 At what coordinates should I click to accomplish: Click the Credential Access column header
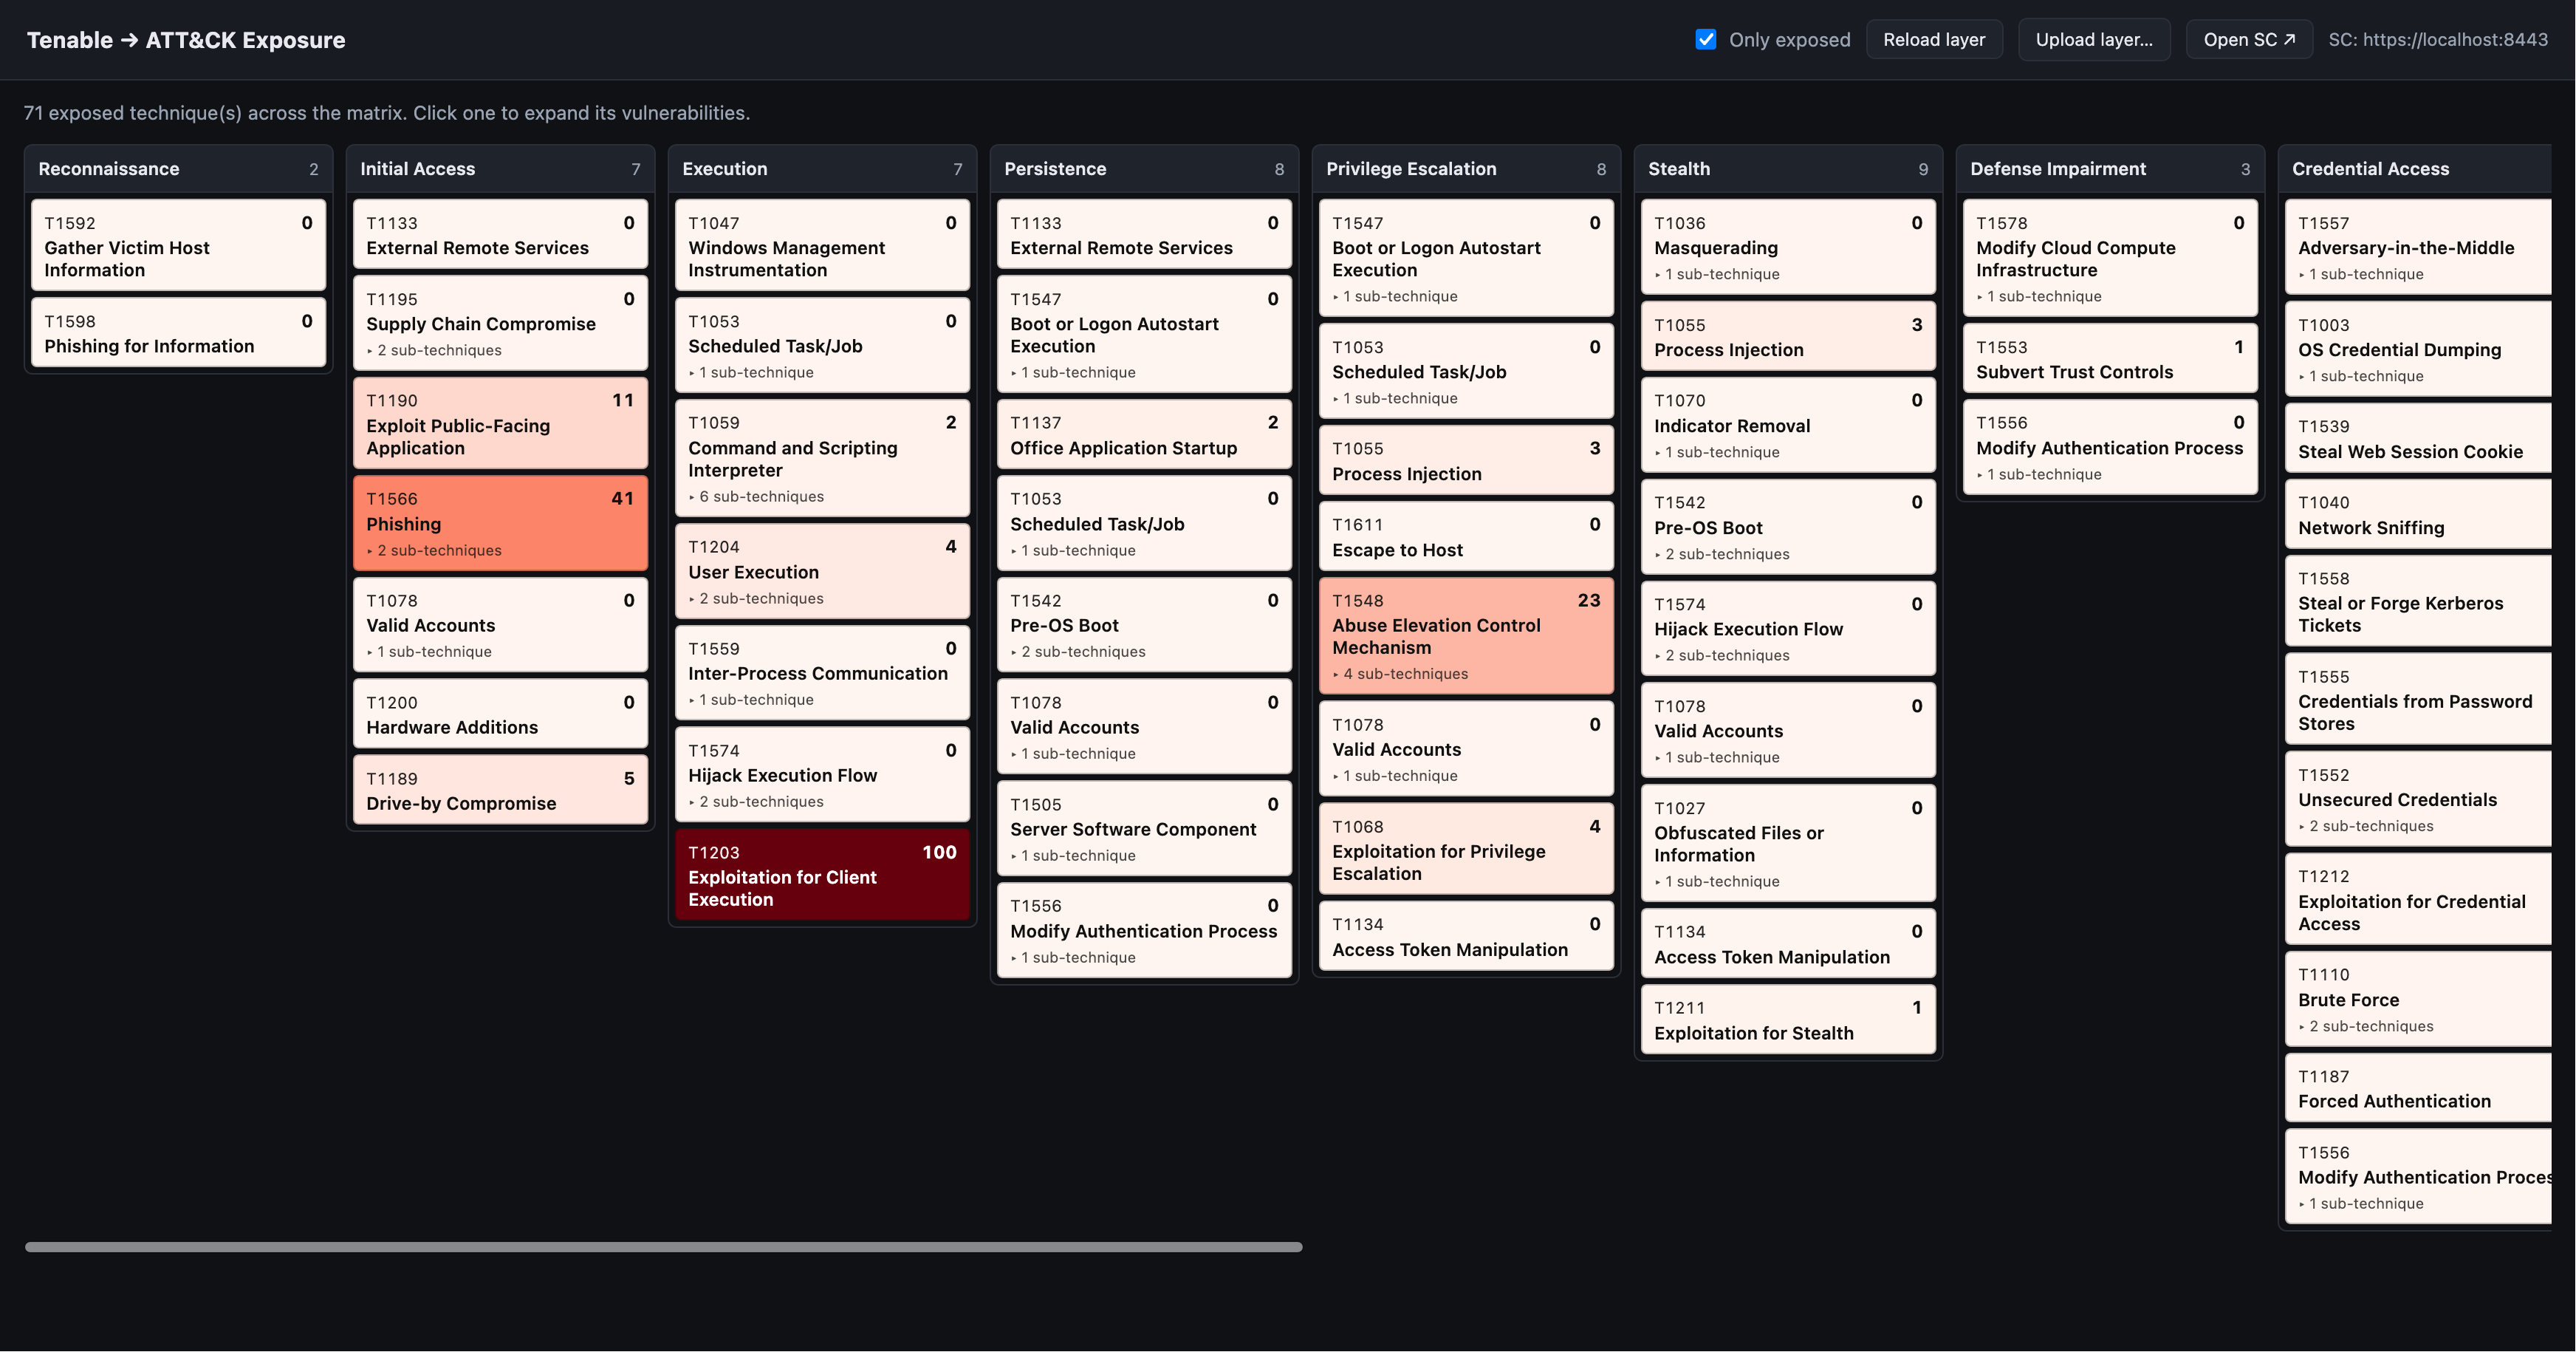pyautogui.click(x=2415, y=169)
